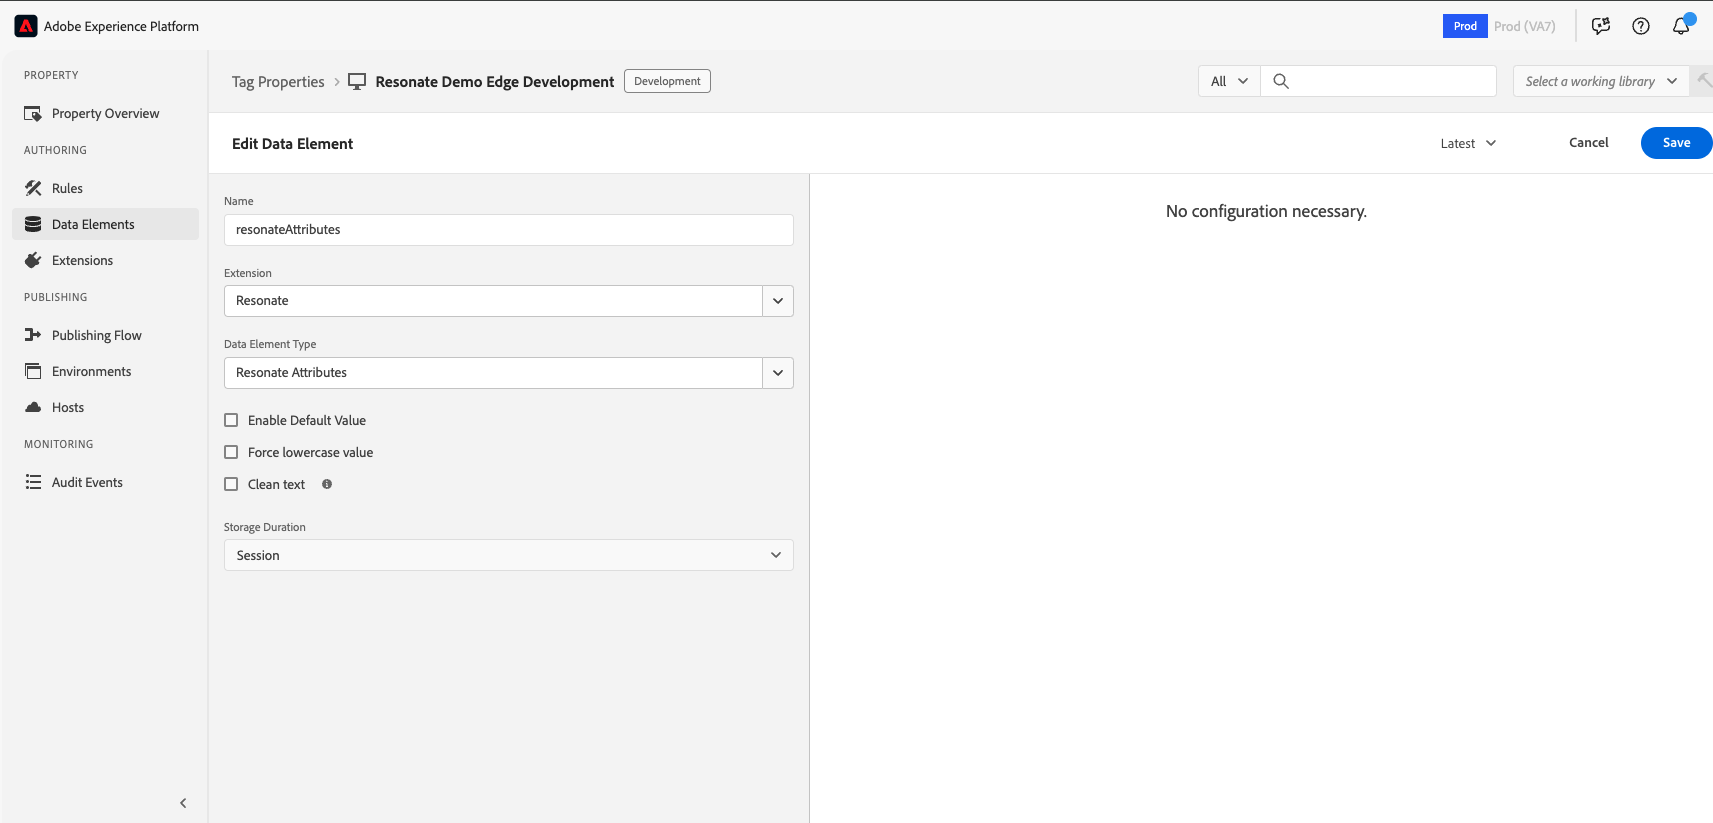The height and width of the screenshot is (823, 1713).
Task: Click the Name input field
Action: pyautogui.click(x=509, y=230)
